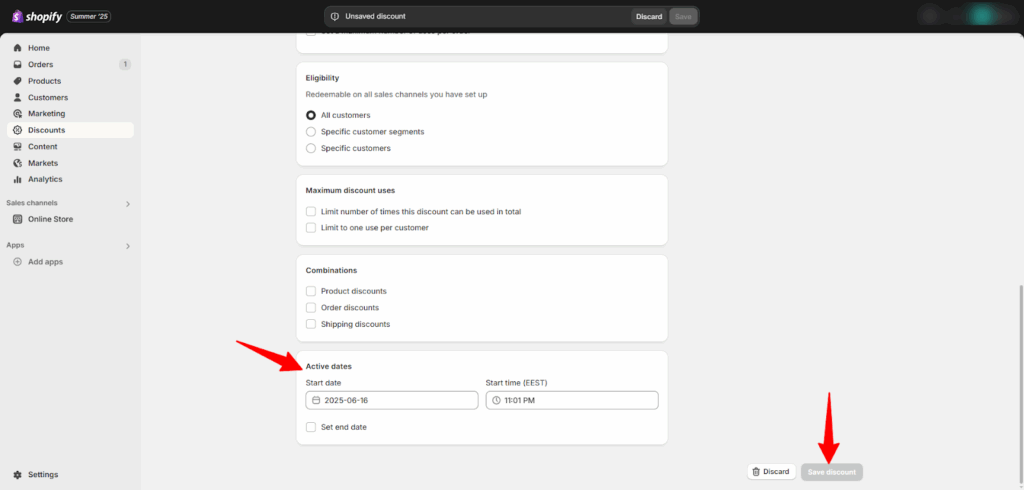Viewport: 1024px width, 490px height.
Task: Check the Set end date checkbox
Action: pyautogui.click(x=311, y=427)
